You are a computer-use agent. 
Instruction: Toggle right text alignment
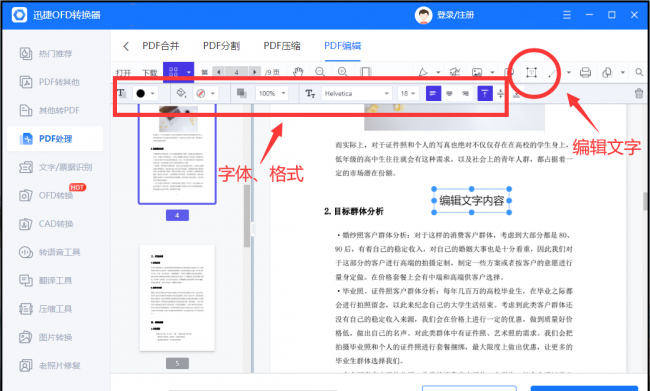pyautogui.click(x=466, y=94)
